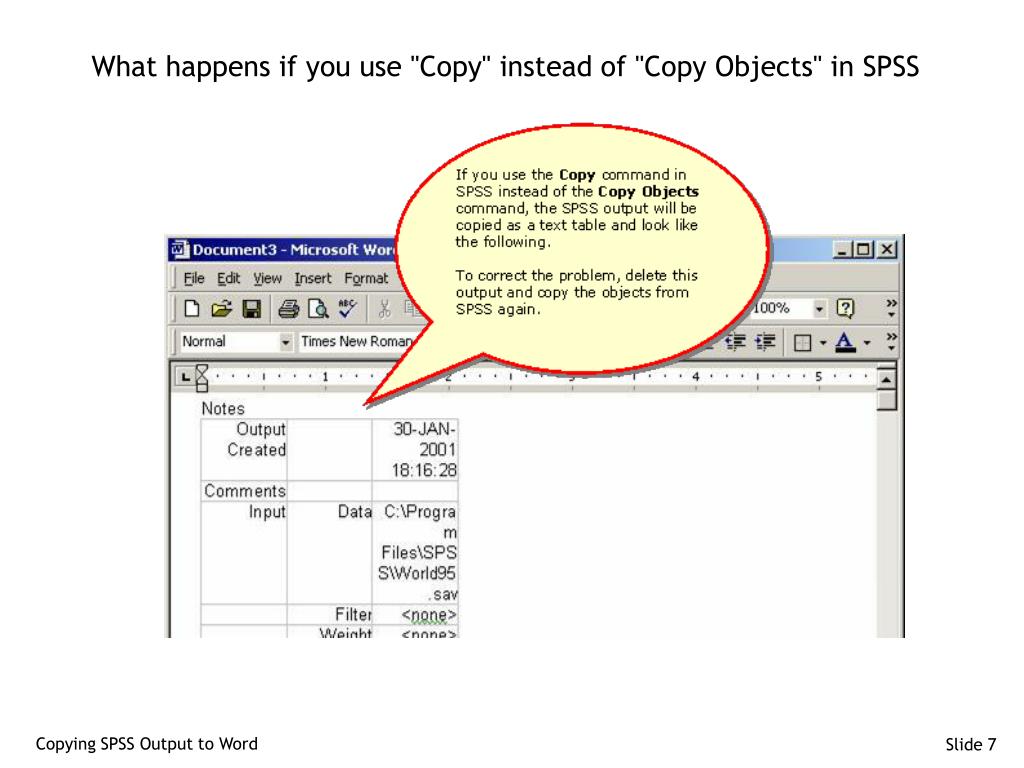Click the New Blank Document icon
The height and width of the screenshot is (768, 1024).
click(x=191, y=308)
